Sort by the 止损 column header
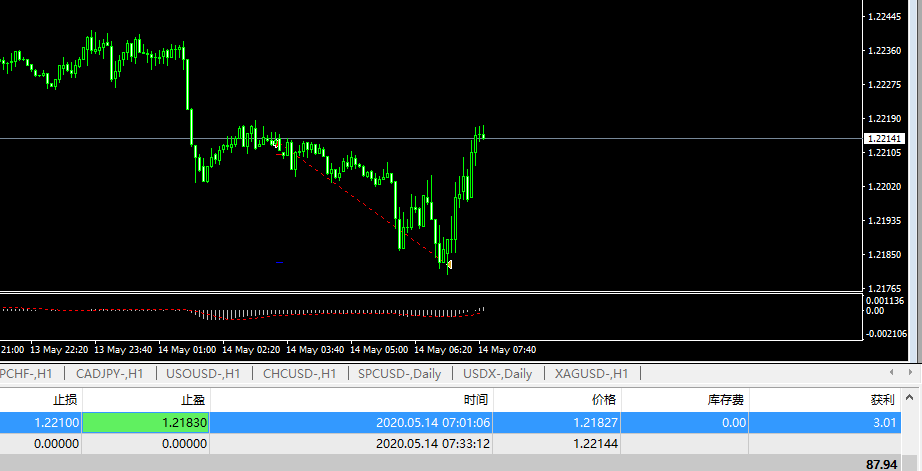922x471 pixels. 65,400
